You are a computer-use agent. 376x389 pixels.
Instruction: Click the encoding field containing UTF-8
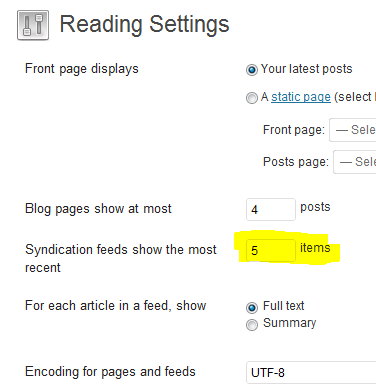coord(311,372)
